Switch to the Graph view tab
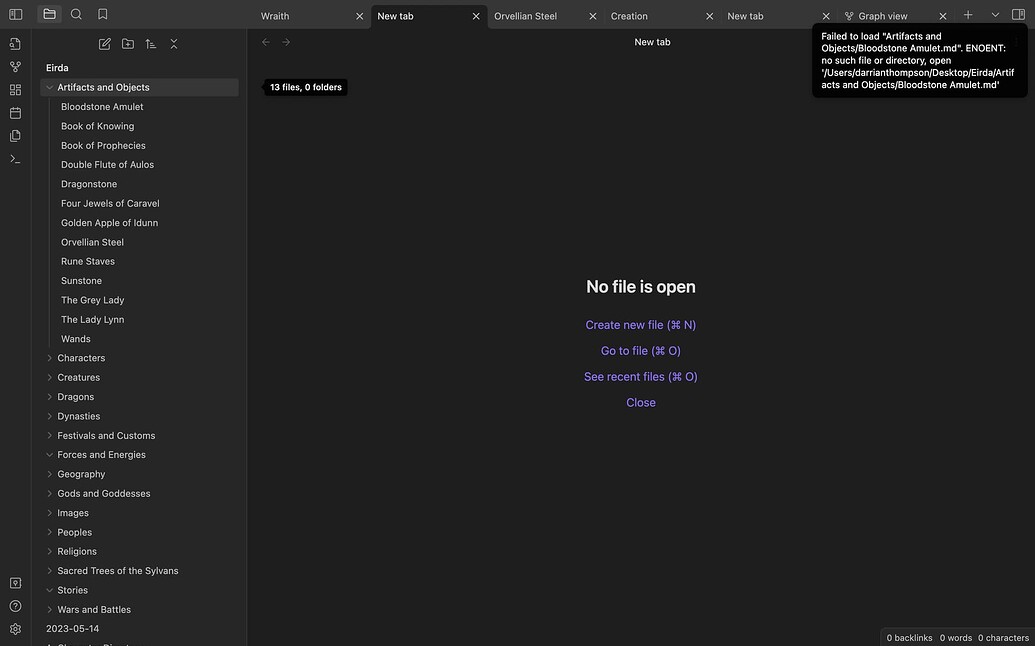The width and height of the screenshot is (1035, 646). tap(882, 16)
